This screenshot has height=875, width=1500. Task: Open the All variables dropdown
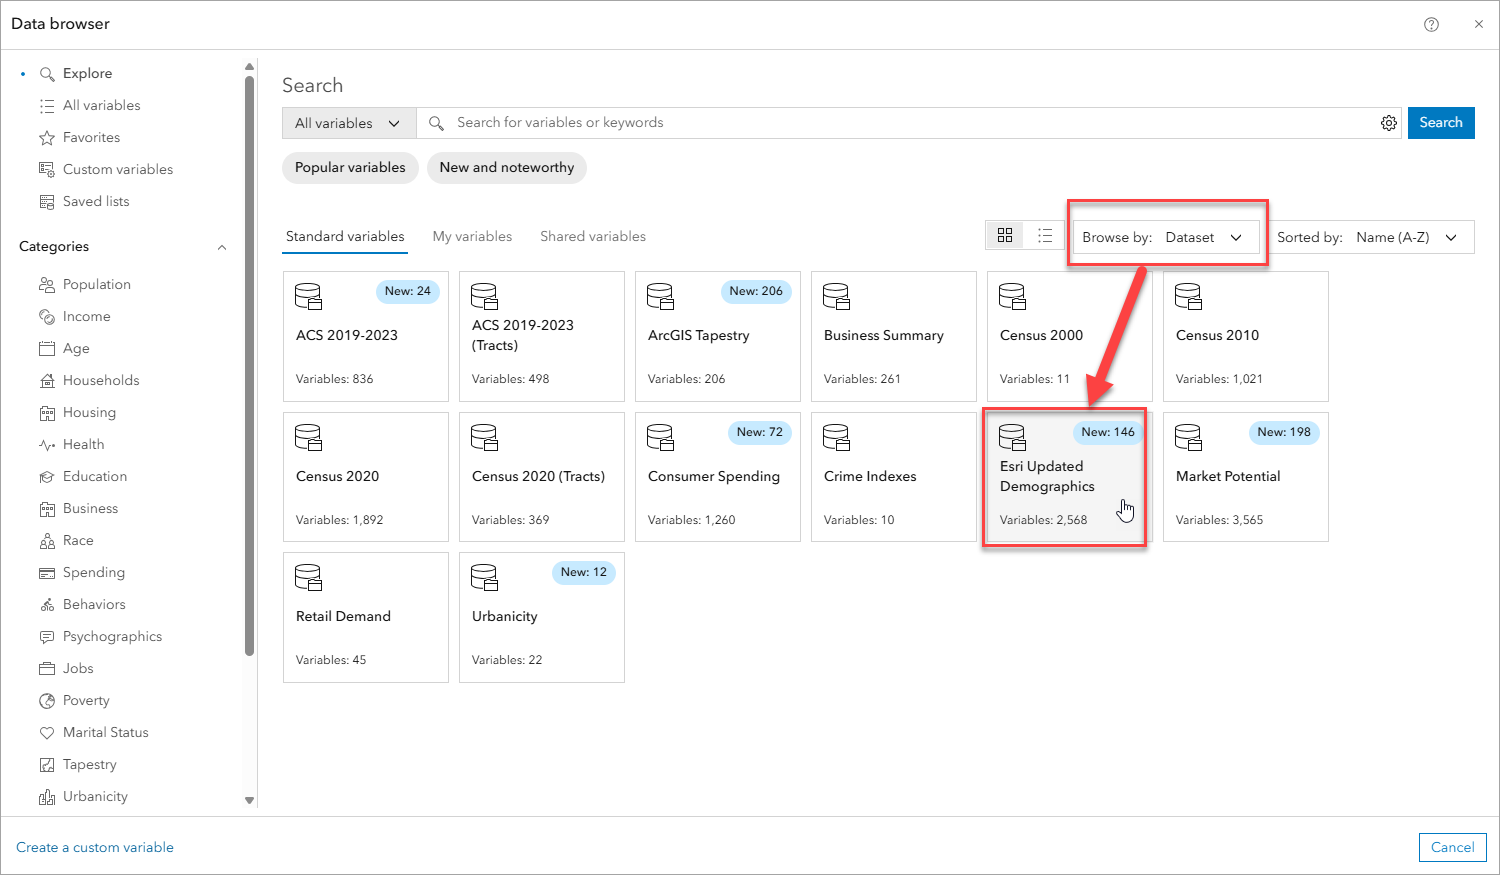click(348, 122)
